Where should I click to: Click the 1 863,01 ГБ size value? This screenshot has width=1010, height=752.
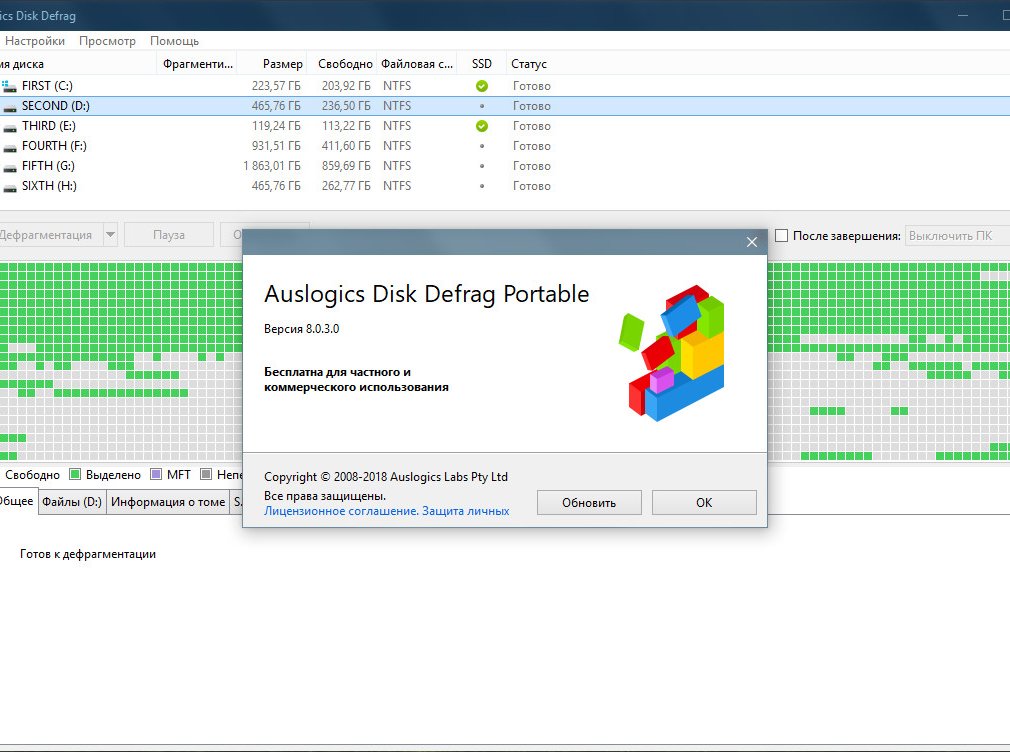click(272, 166)
